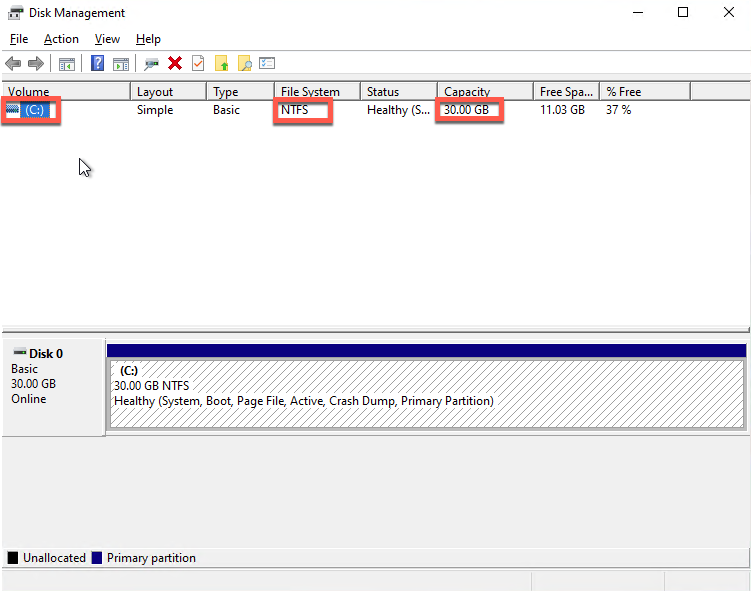The width and height of the screenshot is (751, 591).
Task: Sort by the Capacity column header
Action: pos(485,91)
